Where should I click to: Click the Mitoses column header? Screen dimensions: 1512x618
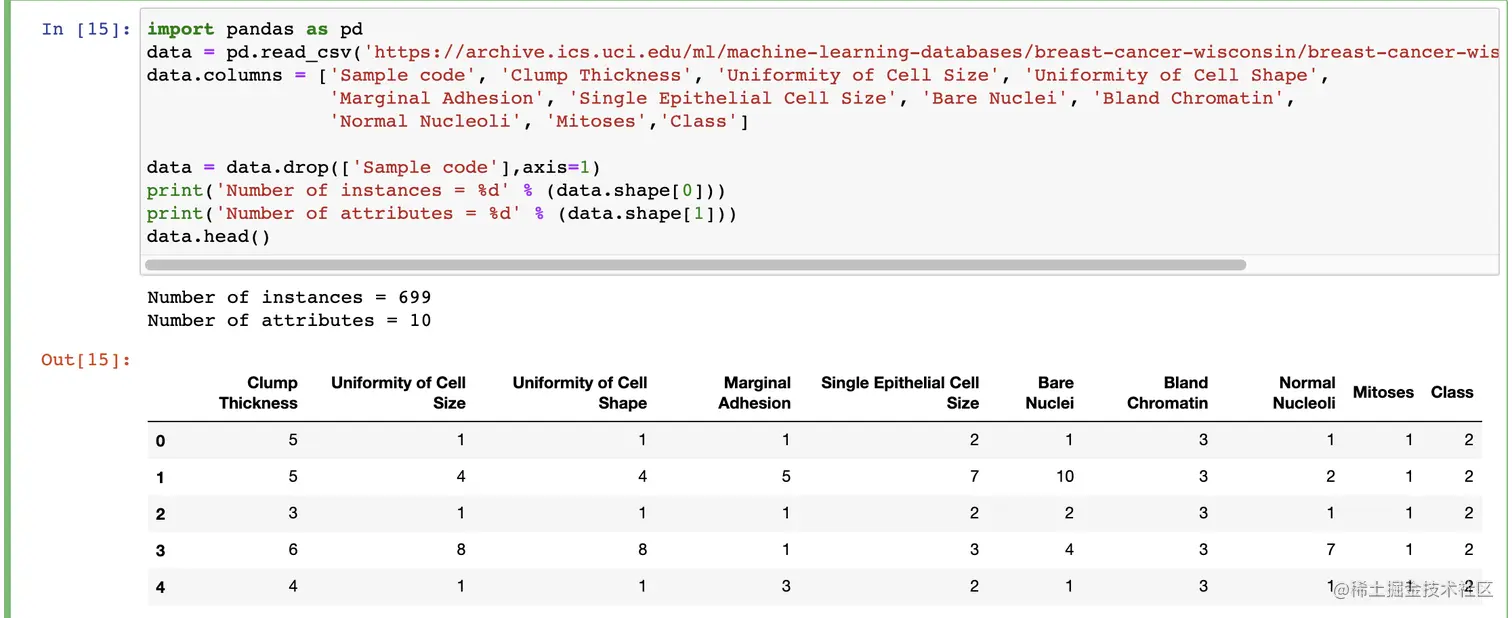pos(1383,393)
